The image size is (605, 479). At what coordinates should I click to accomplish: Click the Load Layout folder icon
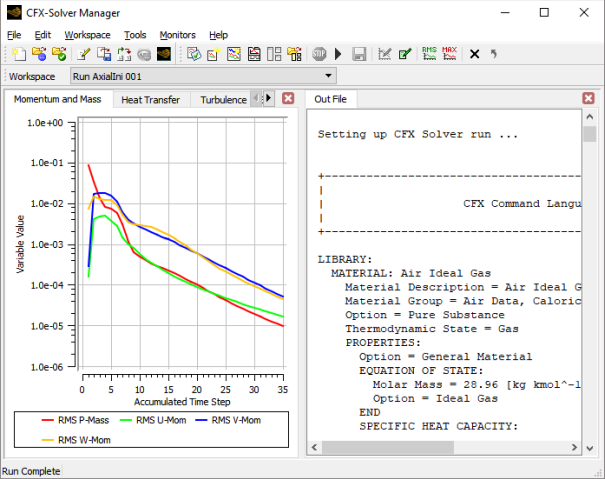pos(294,54)
